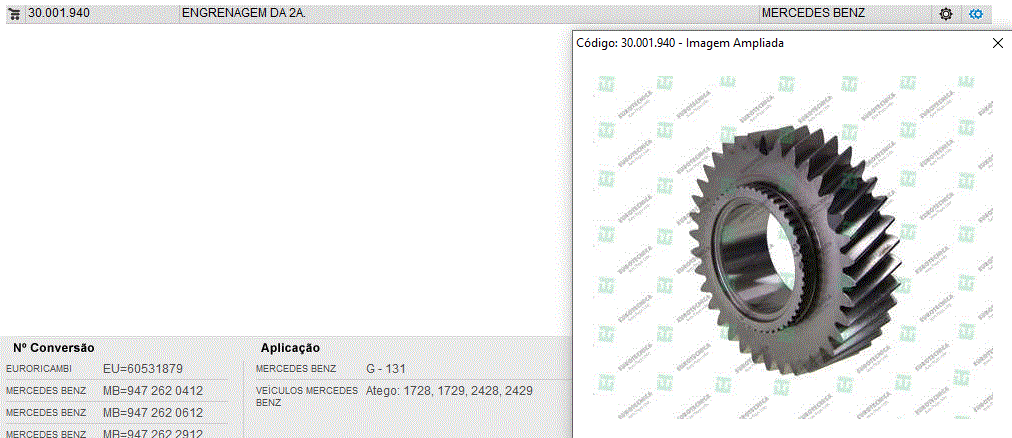Select conversion number MB=947 262 2912

[x=153, y=433]
